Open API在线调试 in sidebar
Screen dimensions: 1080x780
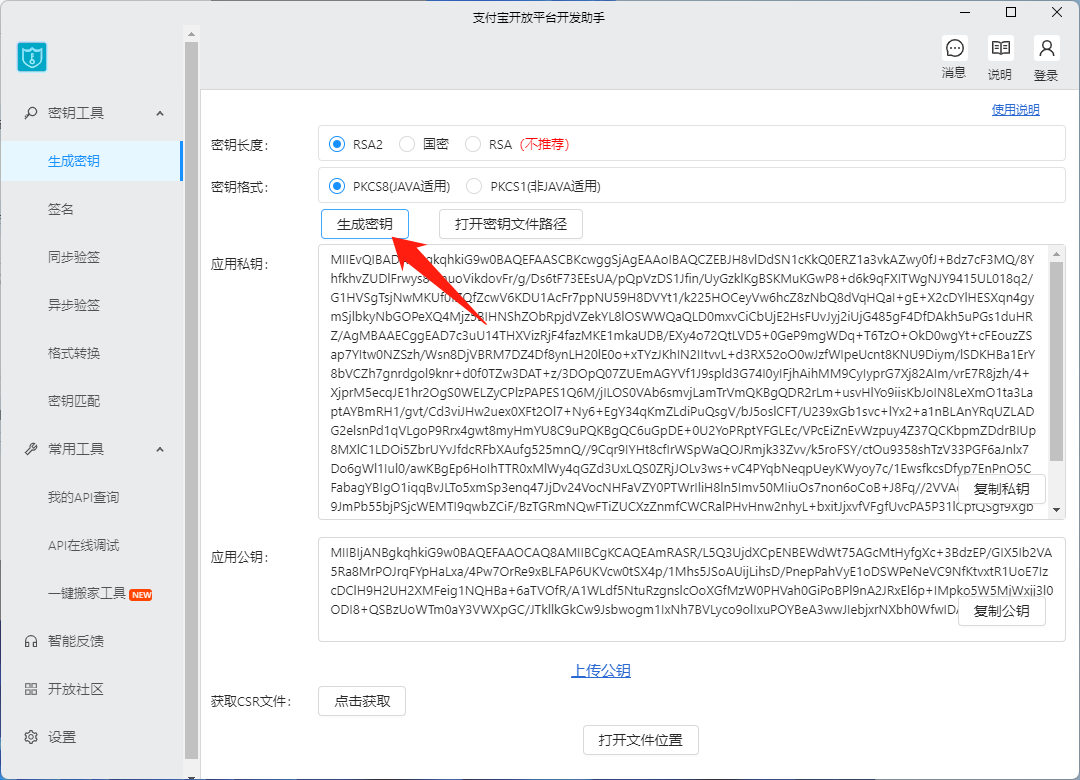(83, 546)
